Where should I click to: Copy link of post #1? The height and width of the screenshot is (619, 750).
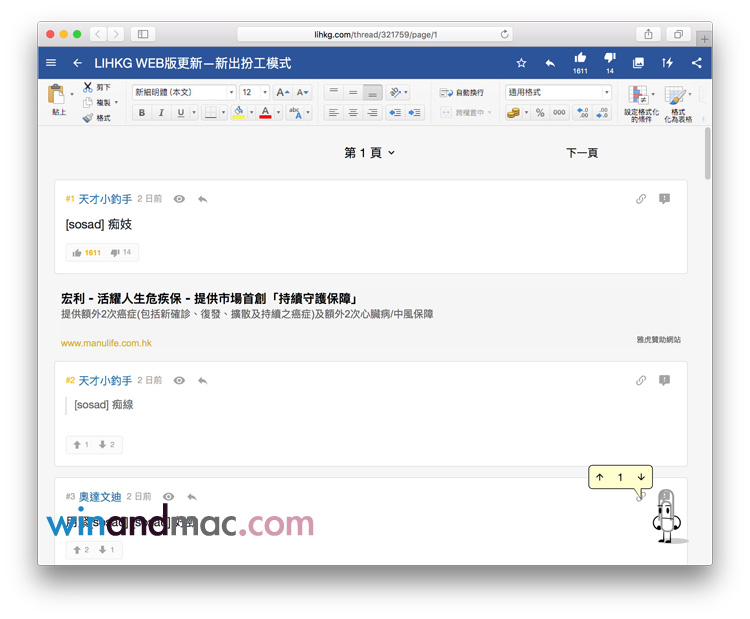click(x=641, y=199)
